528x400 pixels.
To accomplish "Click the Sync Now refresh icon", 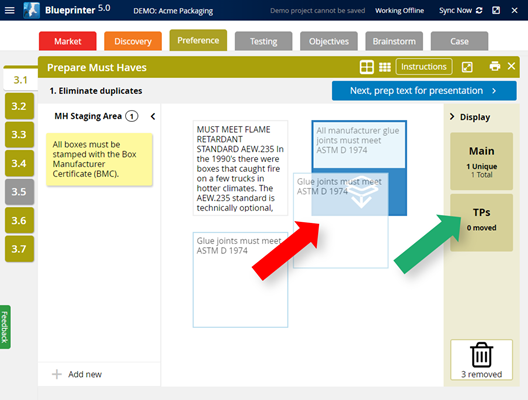I will pos(479,10).
